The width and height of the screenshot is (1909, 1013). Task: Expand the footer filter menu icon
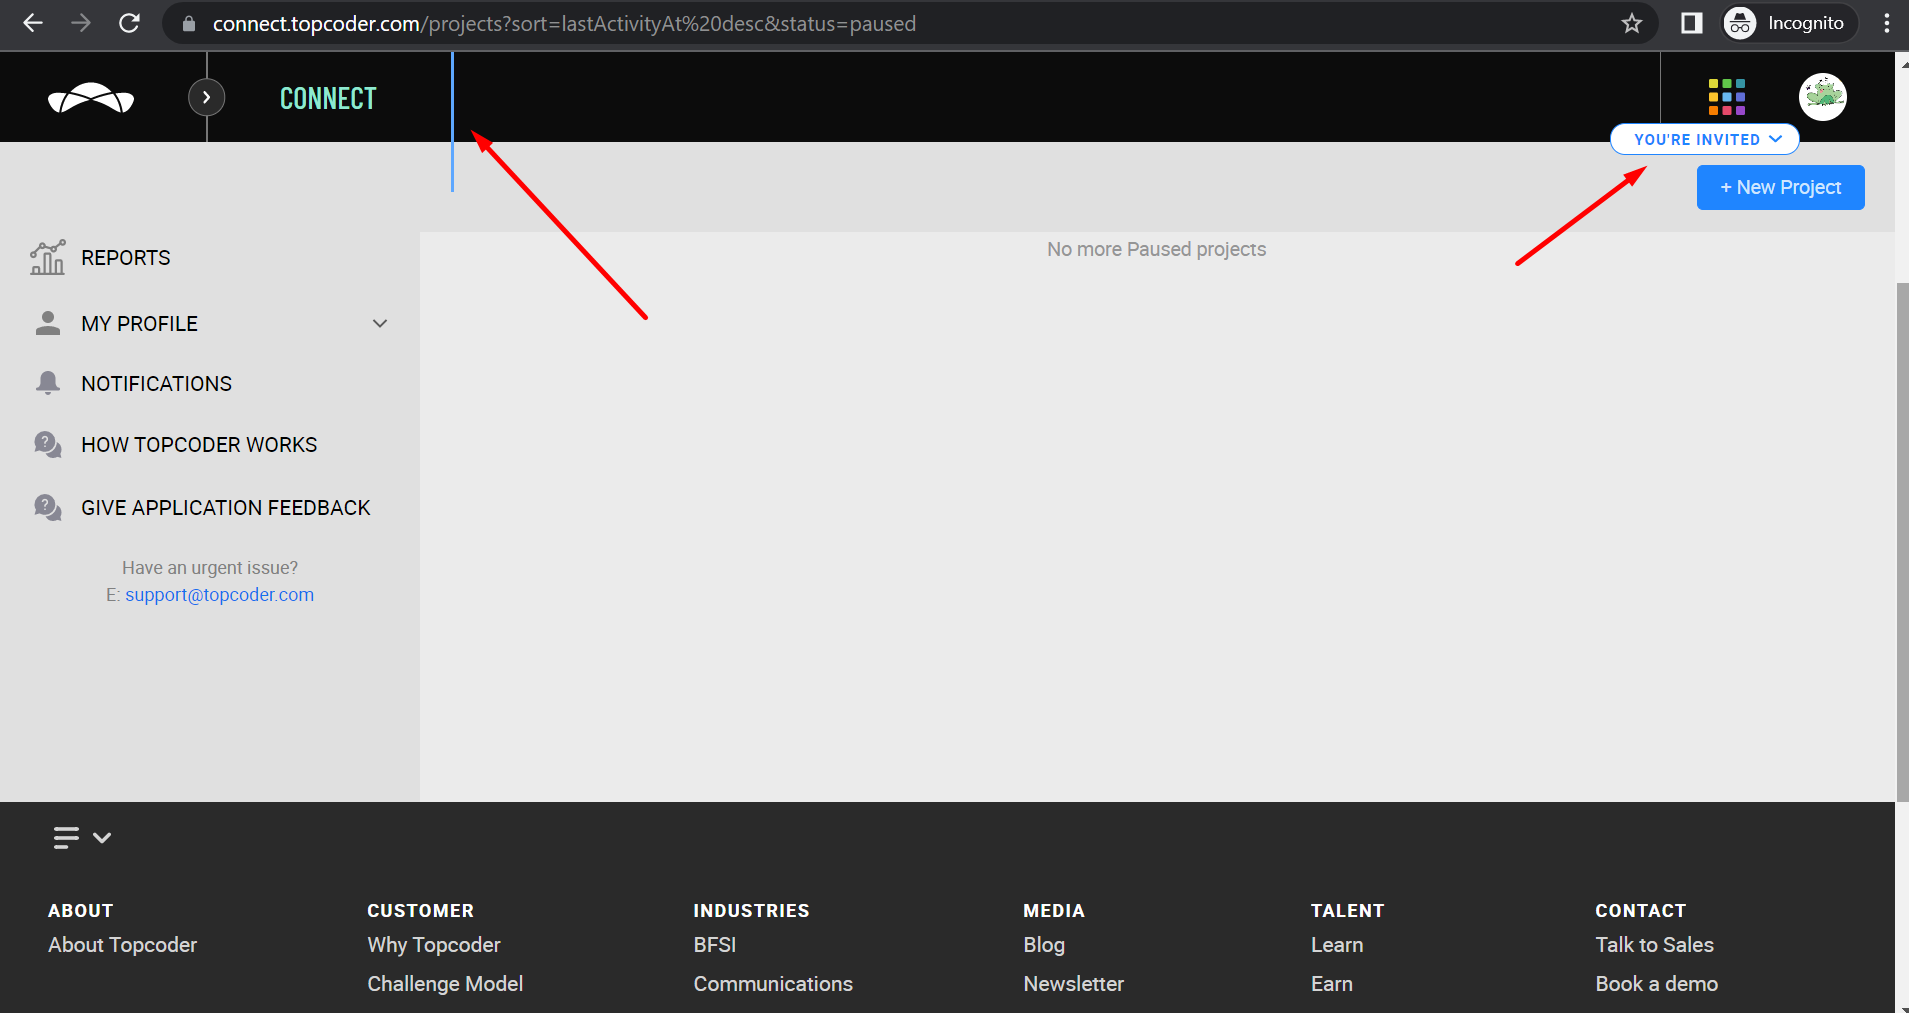pyautogui.click(x=82, y=837)
